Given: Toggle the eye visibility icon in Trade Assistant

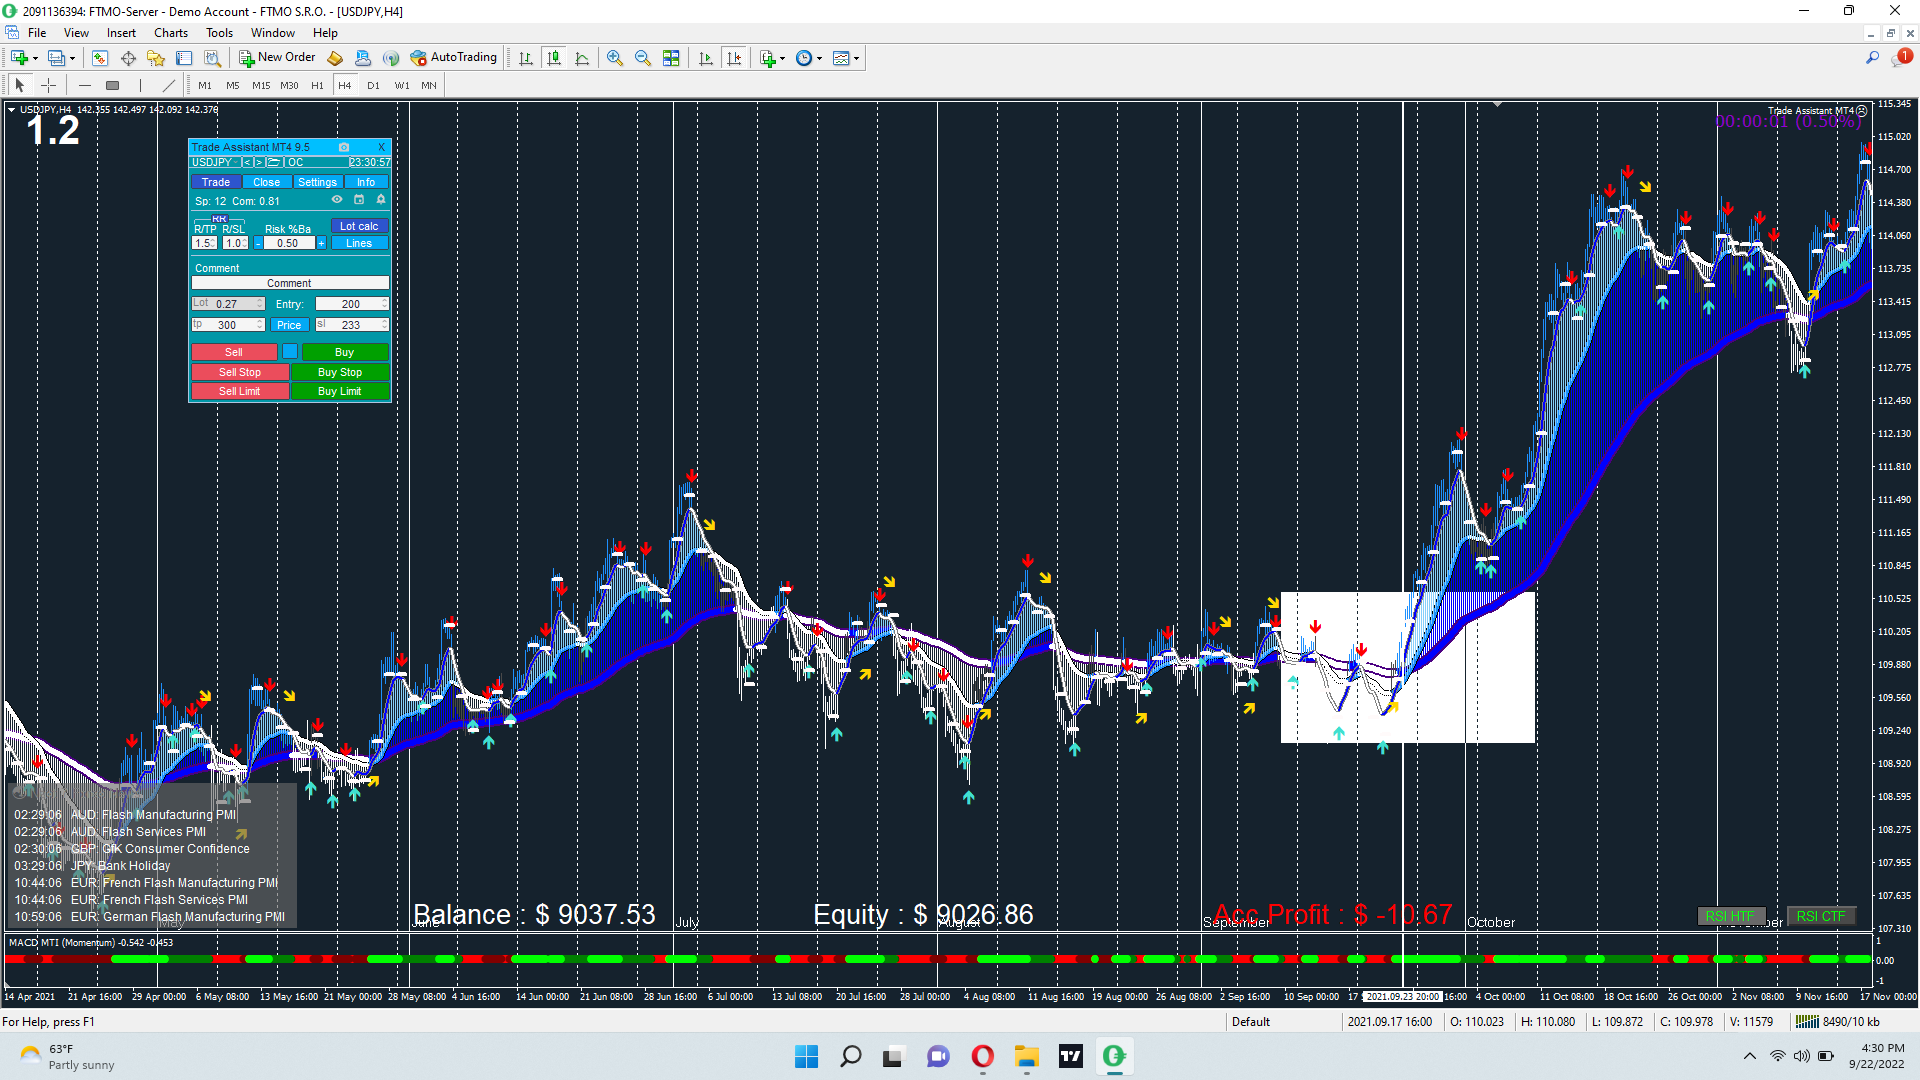Looking at the screenshot, I should 337,200.
